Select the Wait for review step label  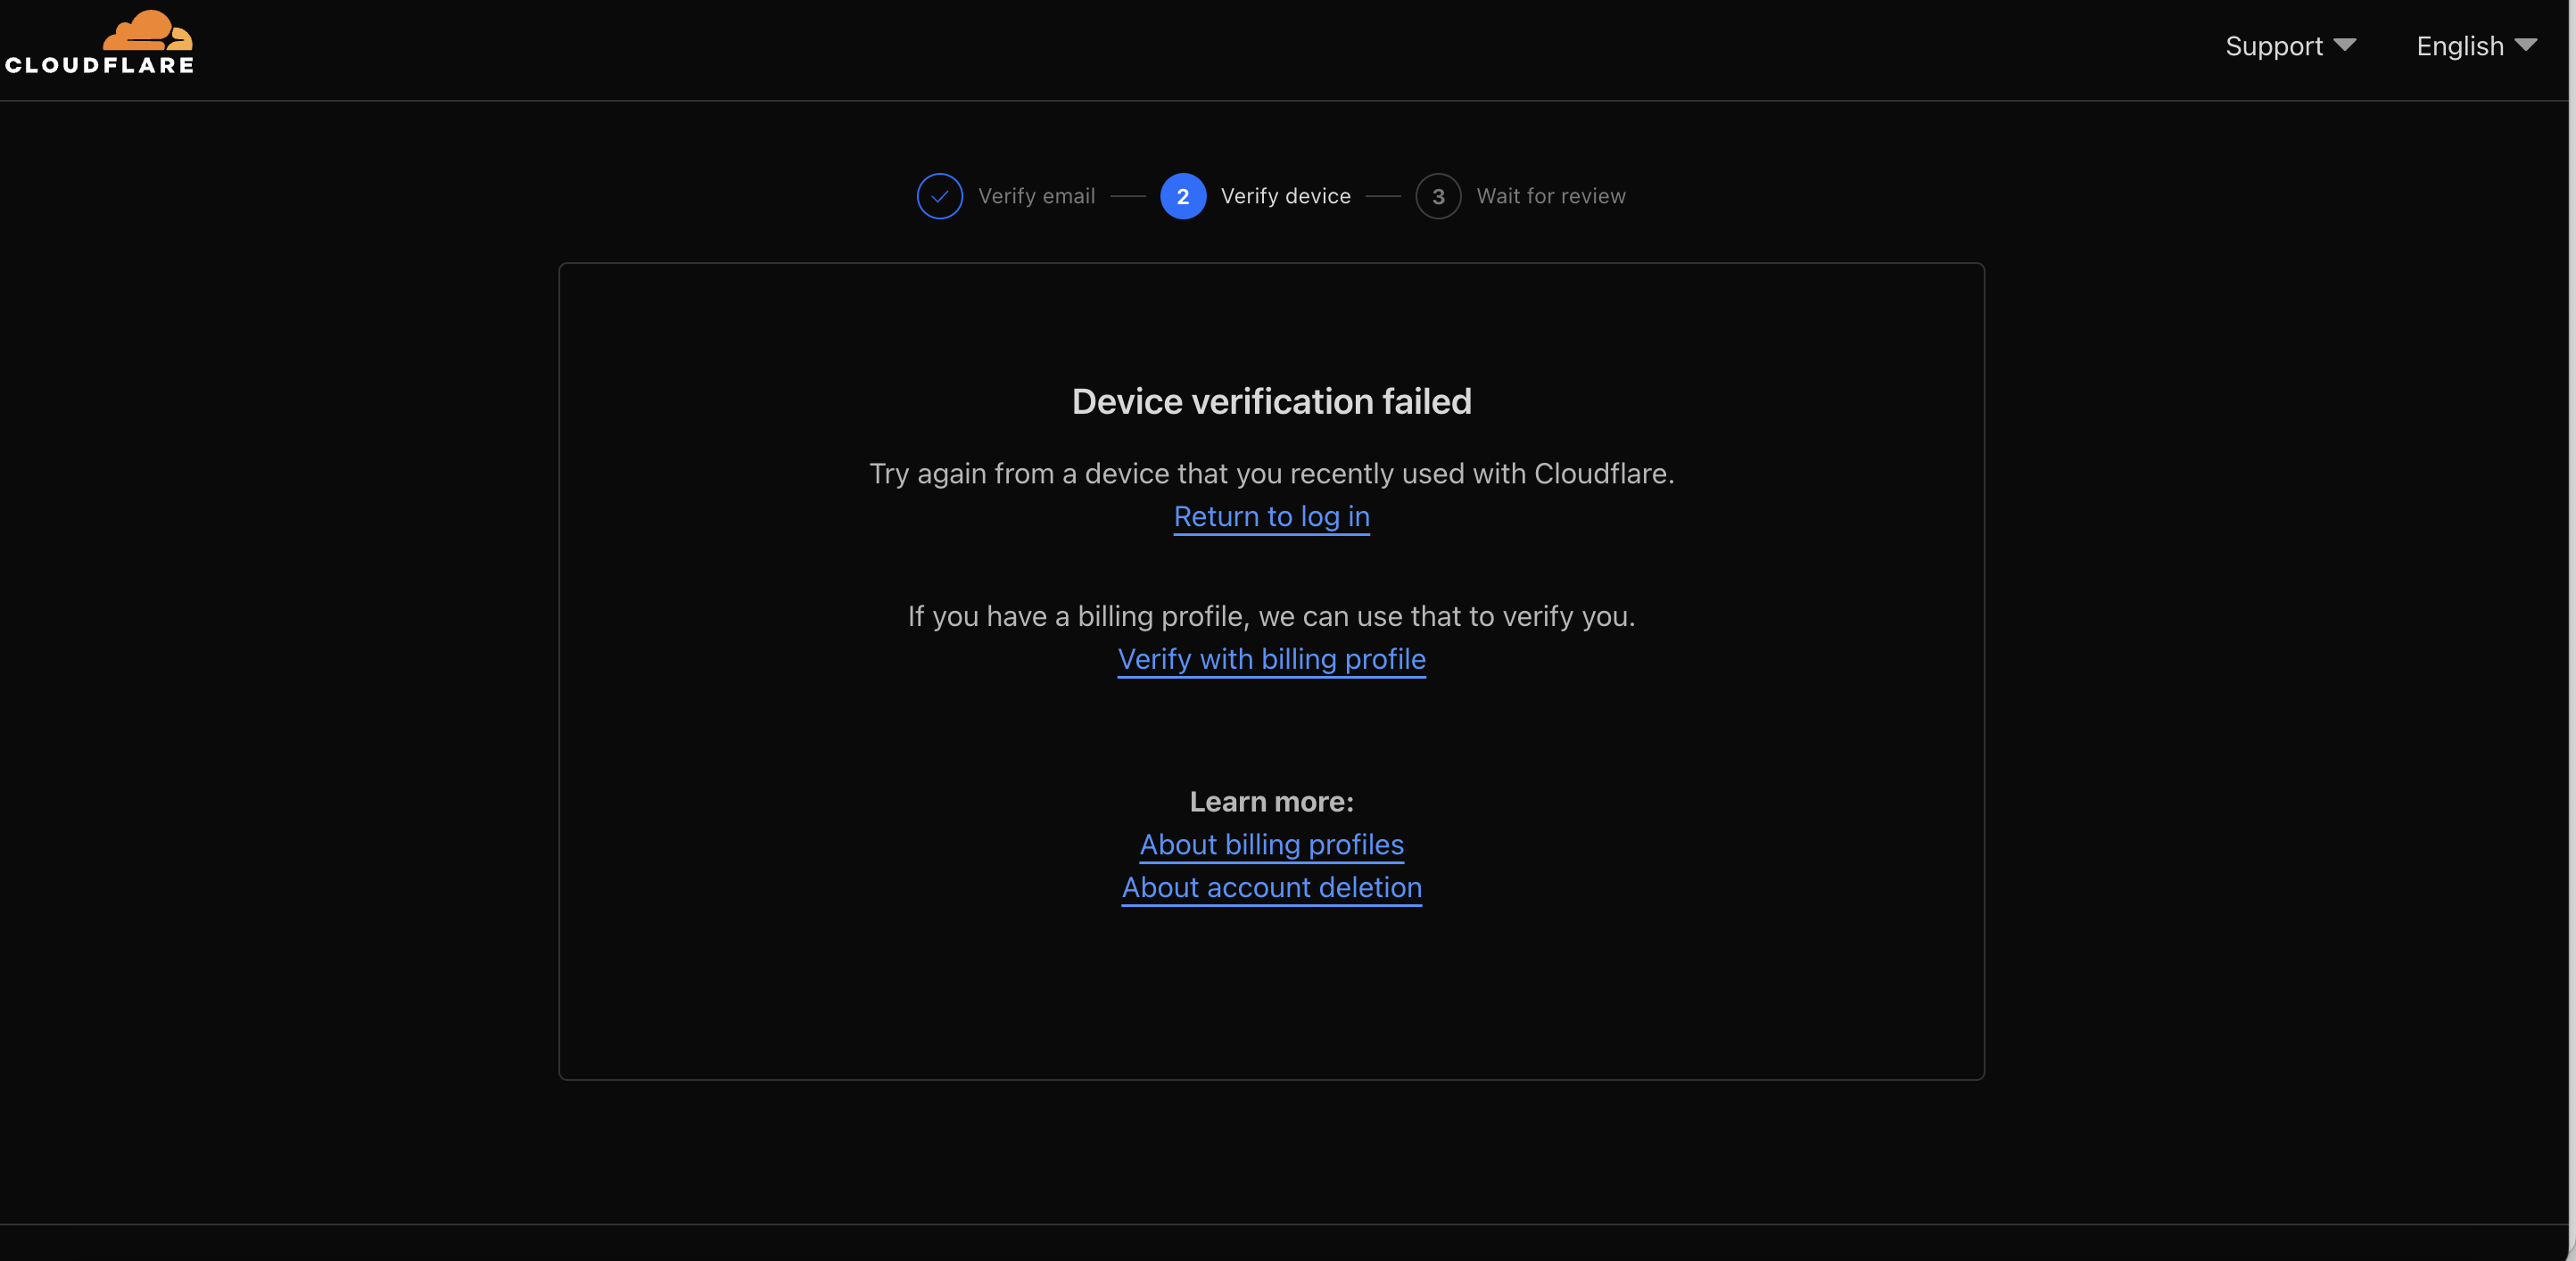point(1550,196)
